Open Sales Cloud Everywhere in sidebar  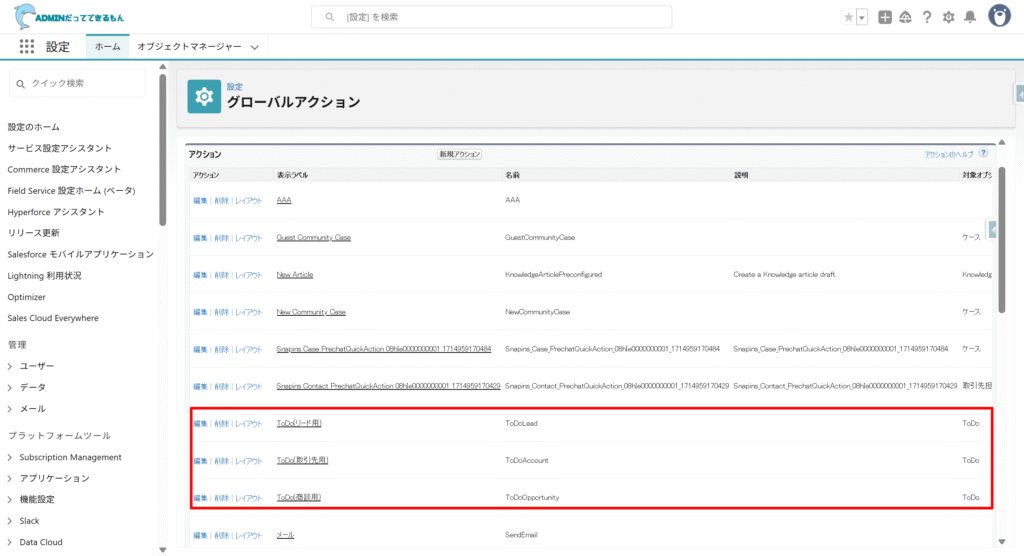coord(53,318)
